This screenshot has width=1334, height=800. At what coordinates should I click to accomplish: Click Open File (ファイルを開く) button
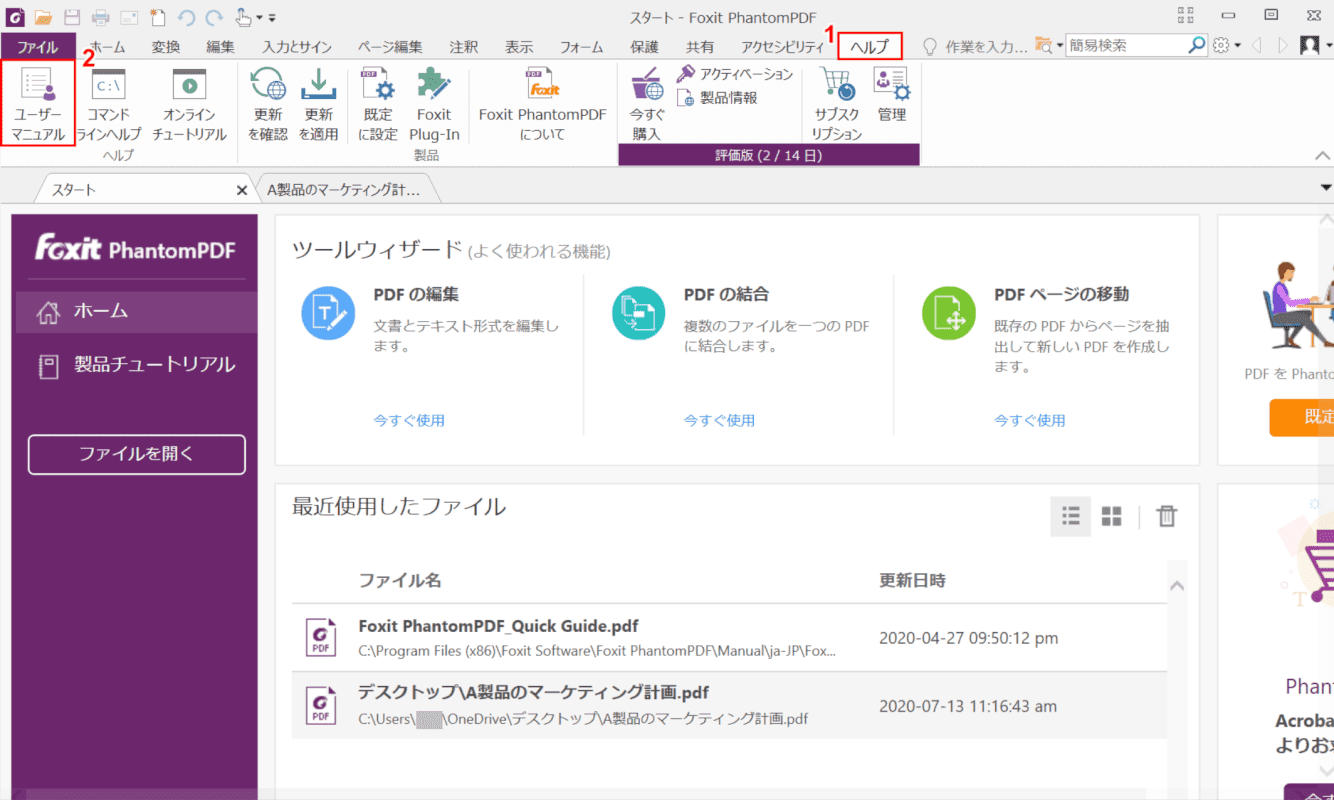[137, 454]
